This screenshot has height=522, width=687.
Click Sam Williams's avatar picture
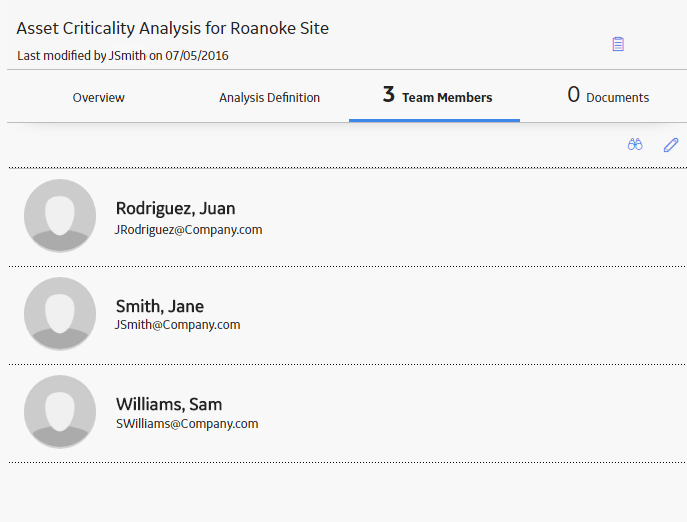click(60, 412)
